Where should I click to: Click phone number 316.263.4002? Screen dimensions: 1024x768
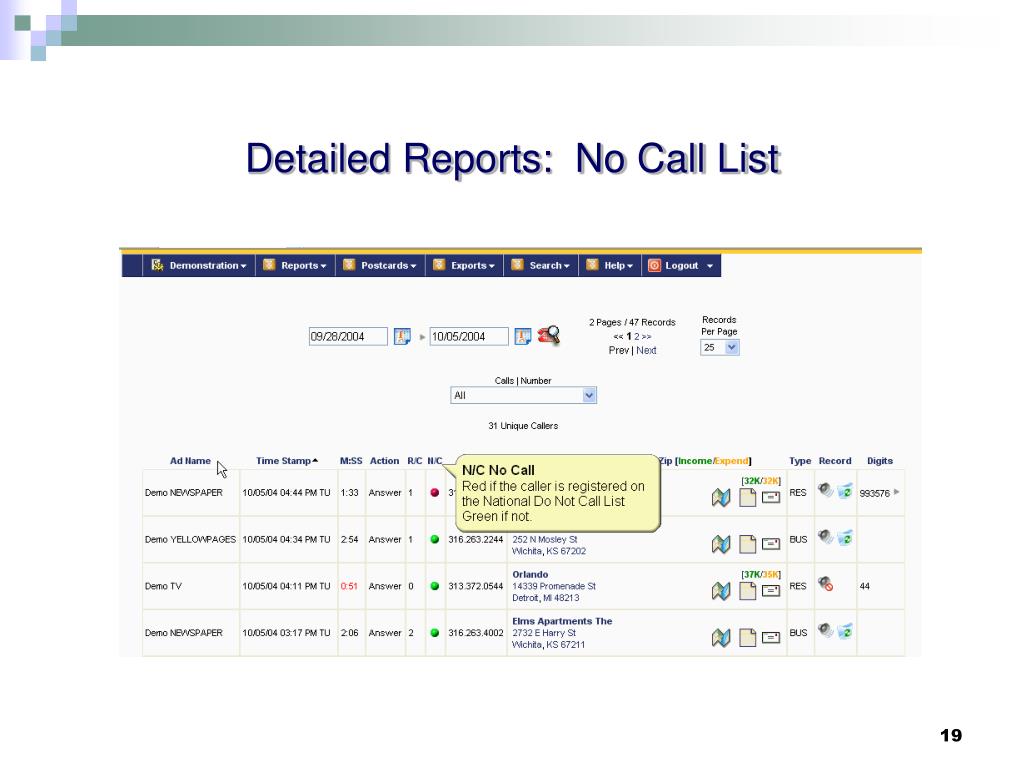(475, 633)
